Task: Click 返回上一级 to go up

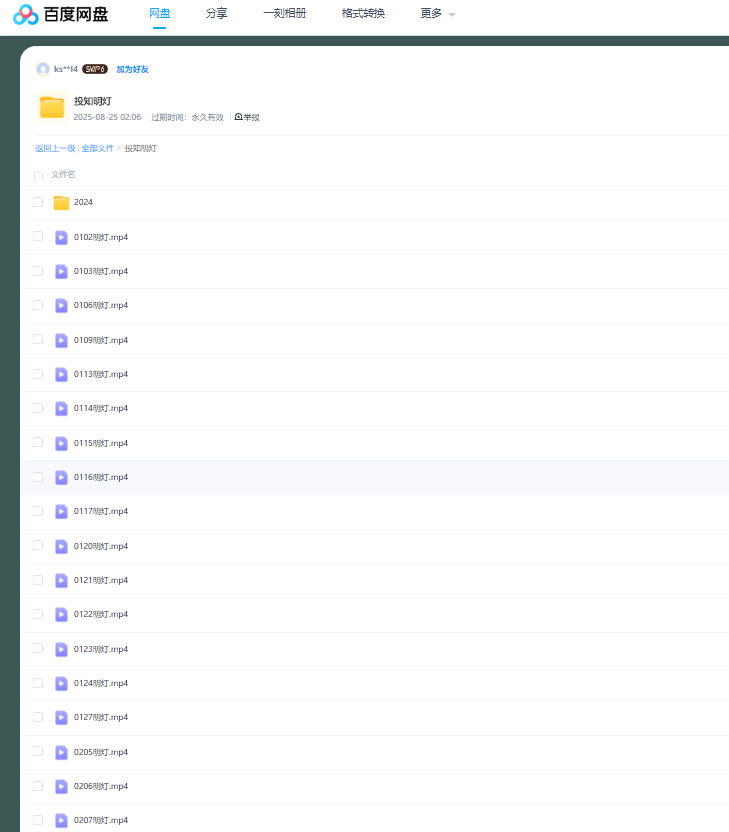Action: [x=55, y=148]
